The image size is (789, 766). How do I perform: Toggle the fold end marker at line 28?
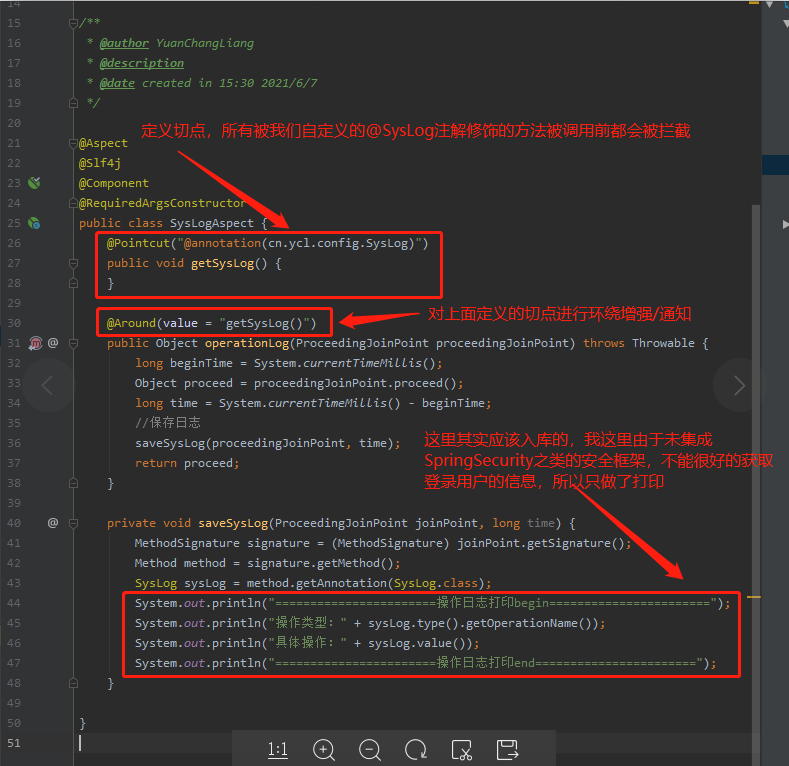73,283
